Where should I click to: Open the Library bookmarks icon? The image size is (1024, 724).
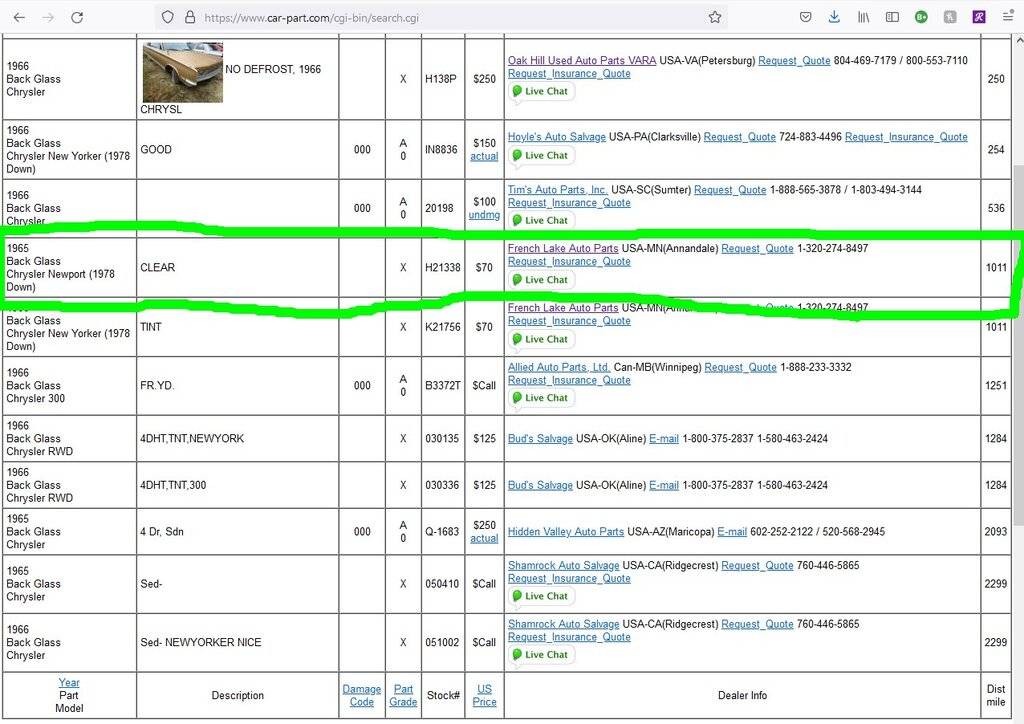click(x=864, y=17)
